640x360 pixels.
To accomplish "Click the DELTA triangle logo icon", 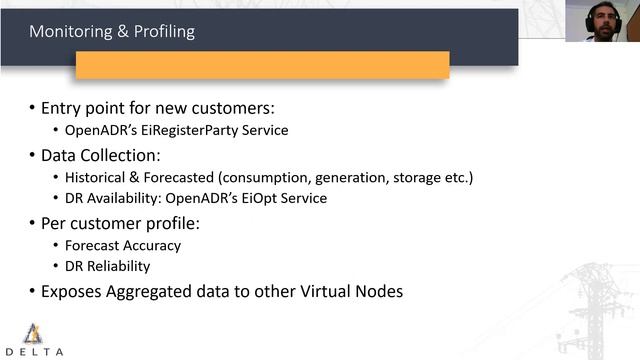I will [33, 333].
